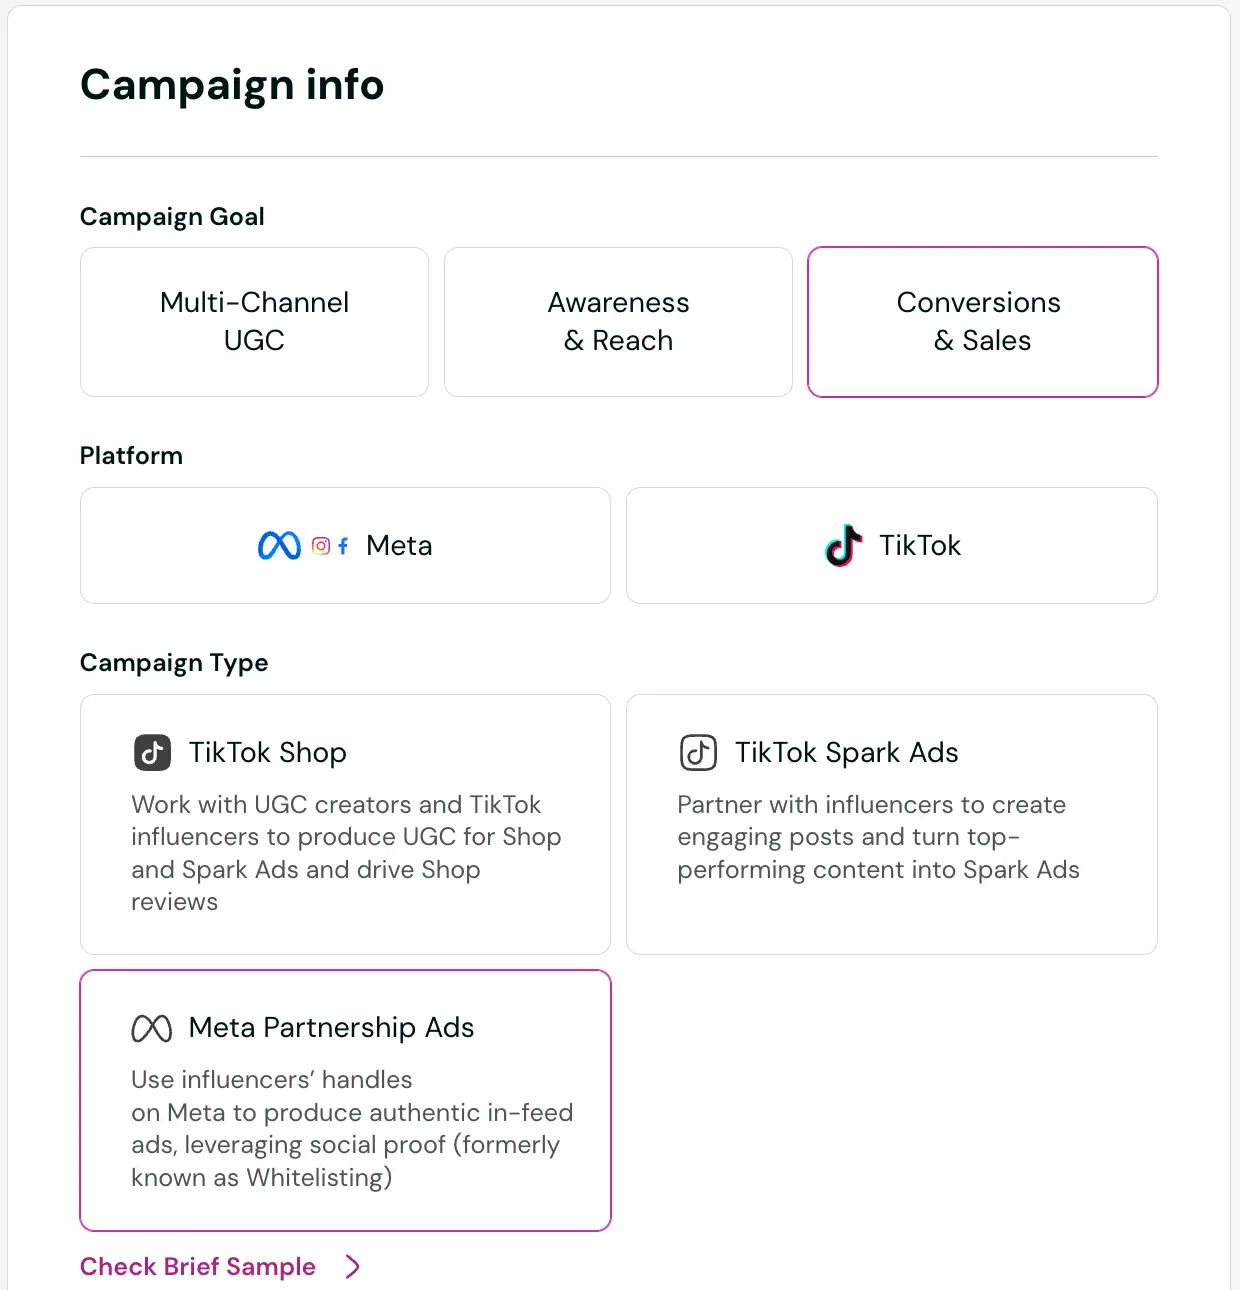Viewport: 1240px width, 1290px height.
Task: Deselect the Conversions & Sales goal
Action: [x=982, y=321]
